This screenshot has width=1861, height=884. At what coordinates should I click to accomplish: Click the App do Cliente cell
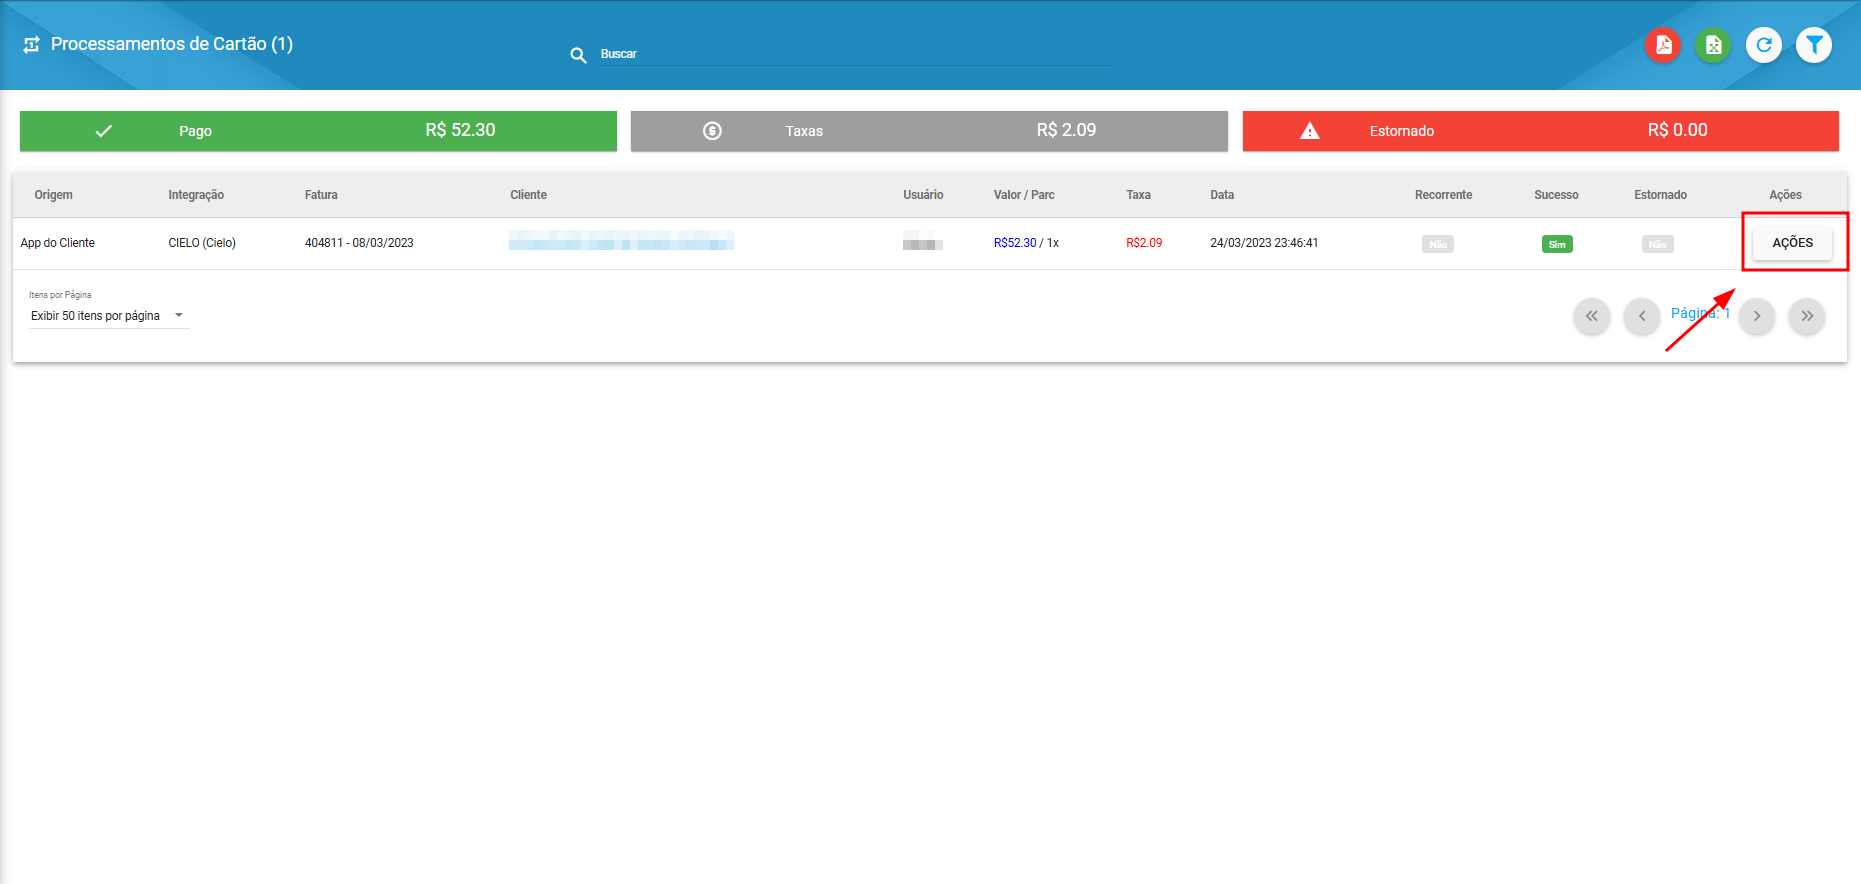click(x=58, y=243)
